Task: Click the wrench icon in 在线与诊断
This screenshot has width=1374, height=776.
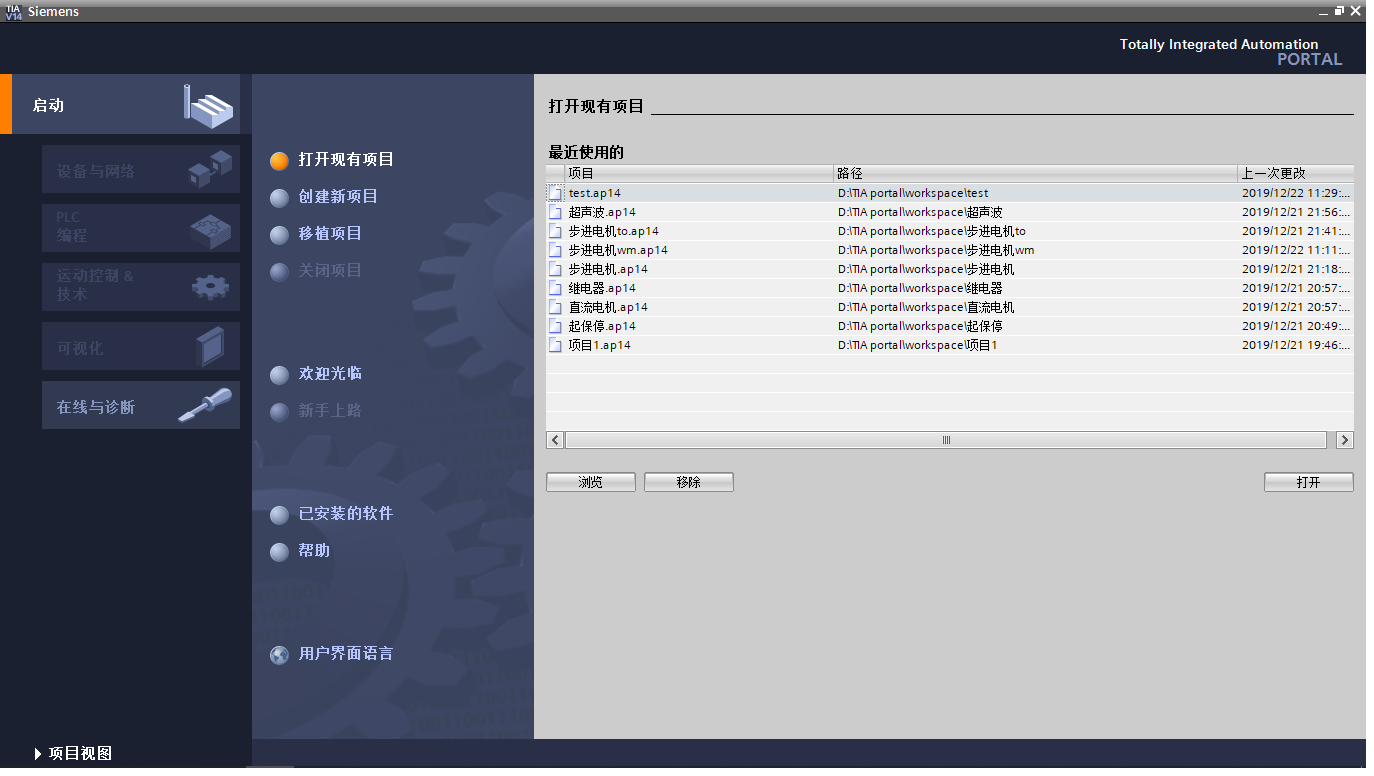Action: (204, 406)
